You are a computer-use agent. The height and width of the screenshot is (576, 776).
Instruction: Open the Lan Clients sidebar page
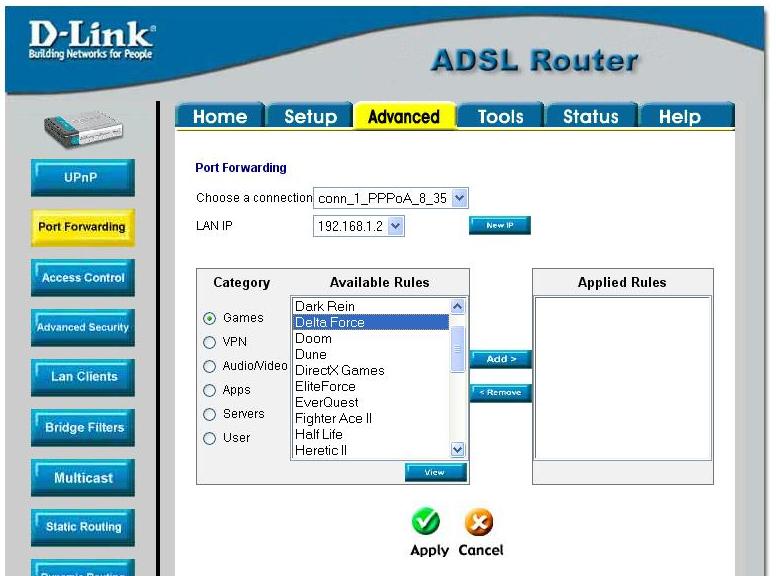click(83, 378)
